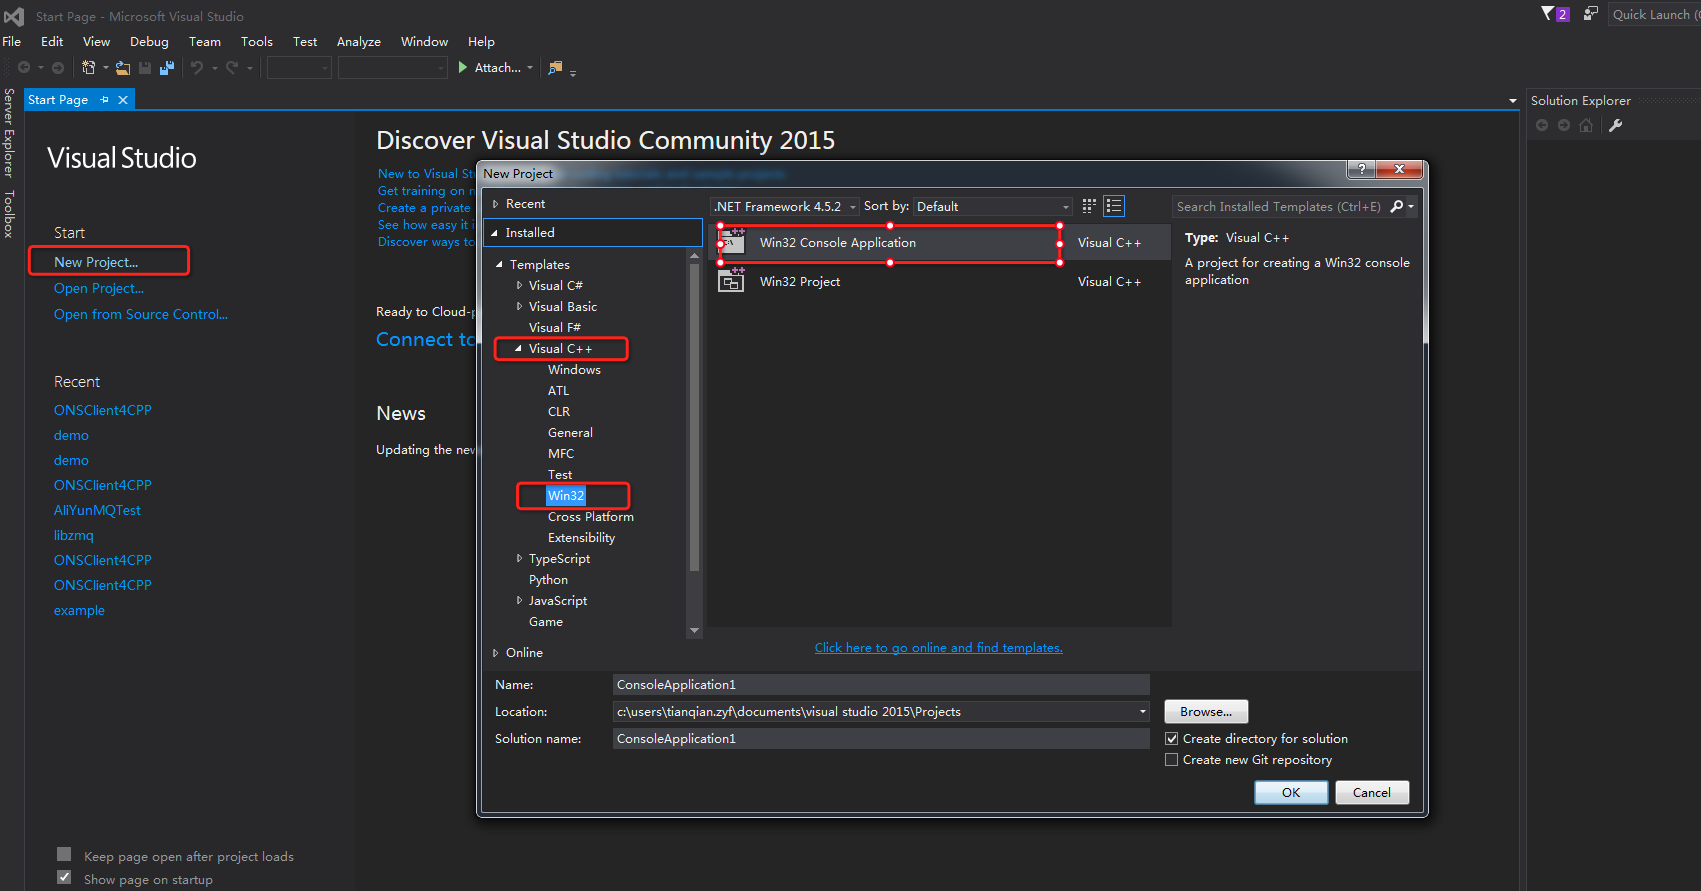Close the Start Page tab
This screenshot has width=1701, height=891.
pos(123,100)
